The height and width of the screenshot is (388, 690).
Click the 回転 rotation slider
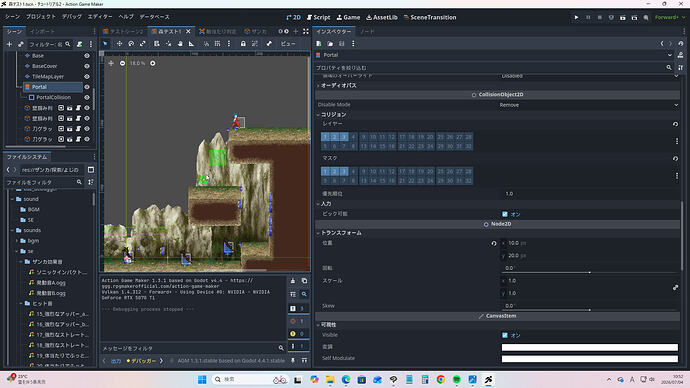pos(590,272)
